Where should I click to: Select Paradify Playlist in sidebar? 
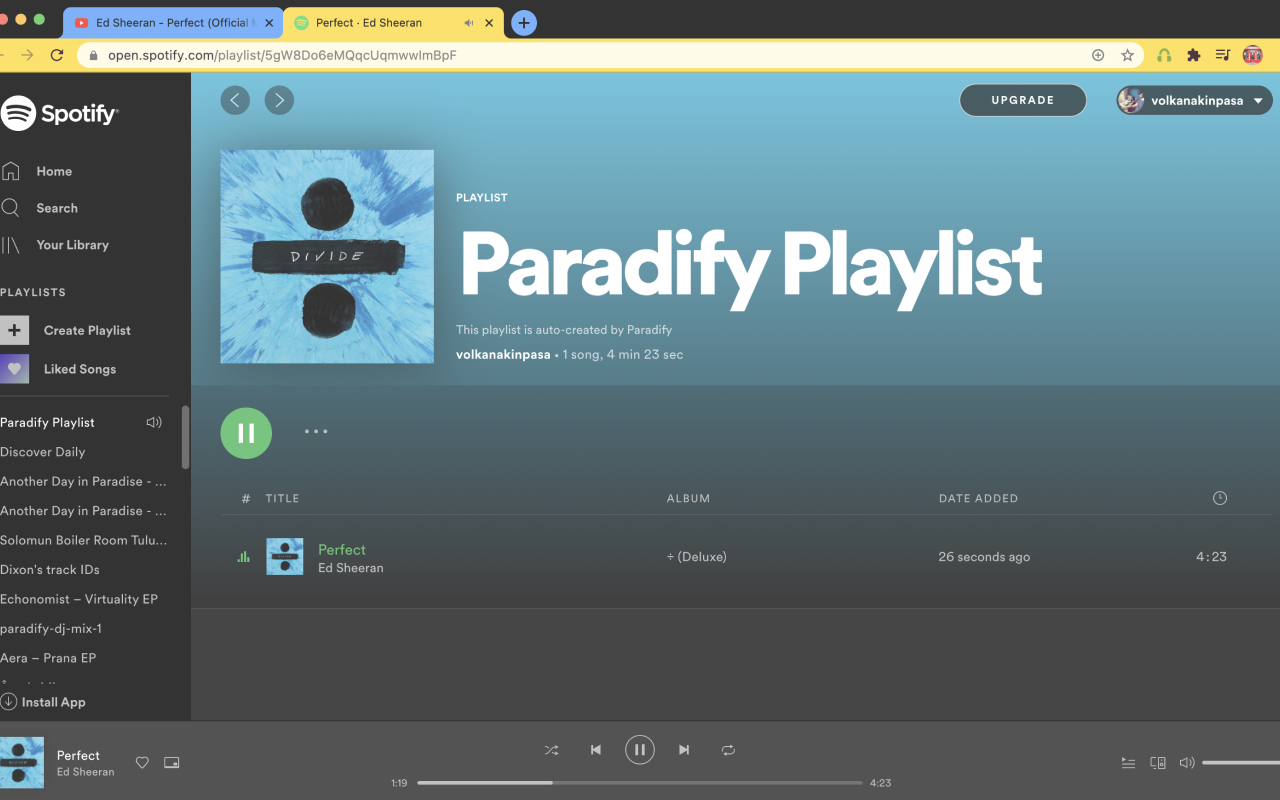pos(47,422)
